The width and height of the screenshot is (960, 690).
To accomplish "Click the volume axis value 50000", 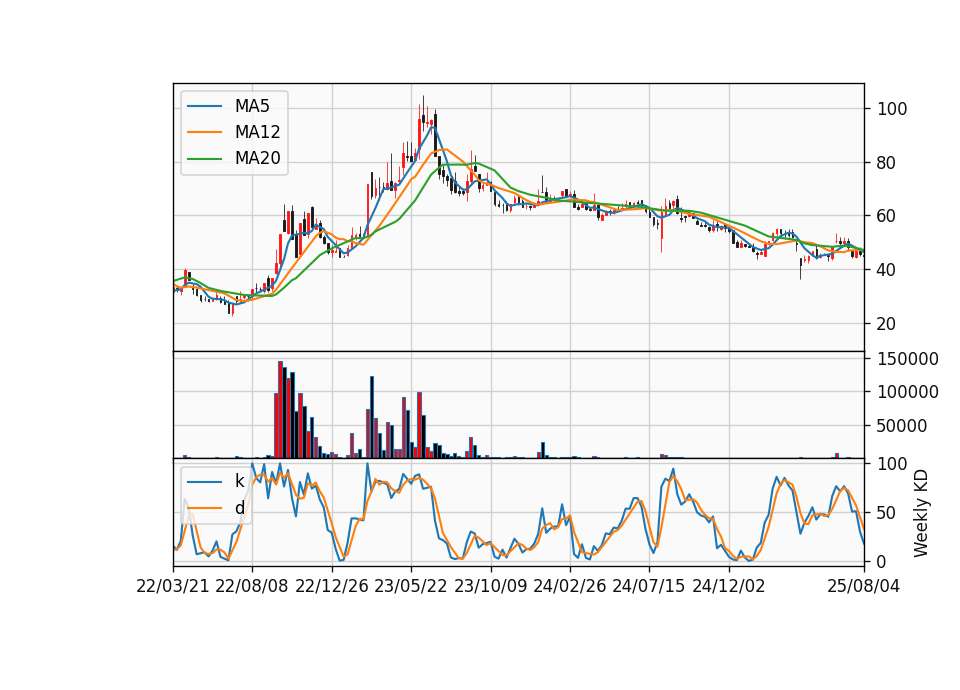I will 902,426.
